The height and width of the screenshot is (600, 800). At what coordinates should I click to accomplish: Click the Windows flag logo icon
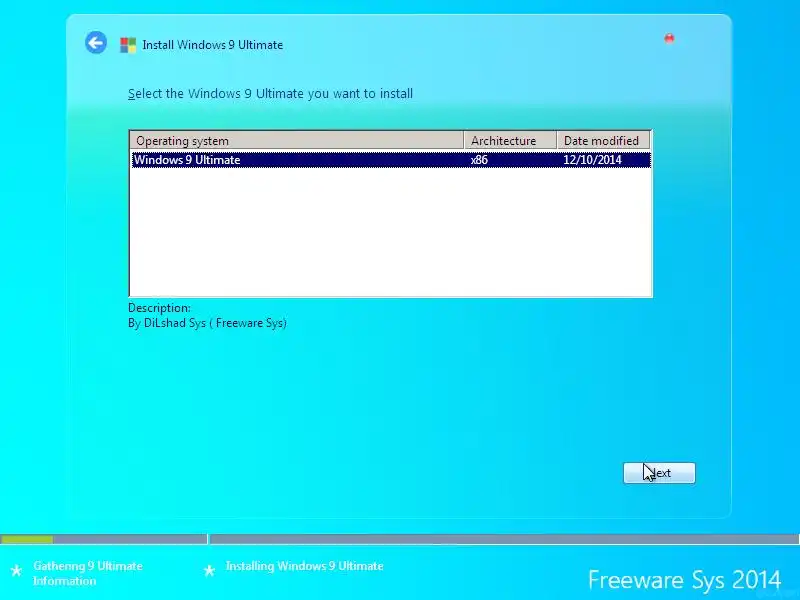(128, 45)
